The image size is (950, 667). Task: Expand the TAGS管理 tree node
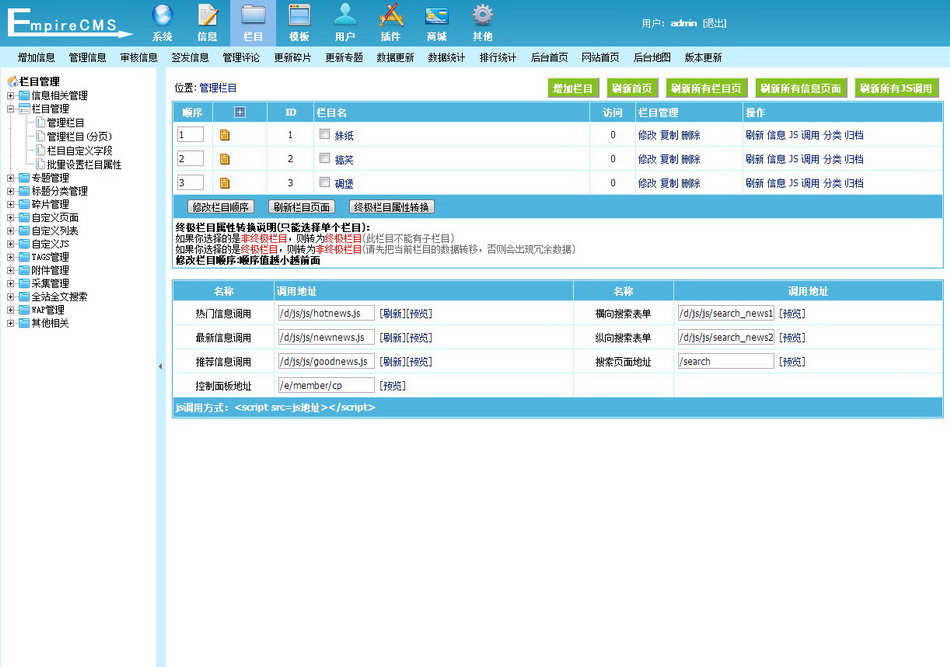tap(10, 257)
